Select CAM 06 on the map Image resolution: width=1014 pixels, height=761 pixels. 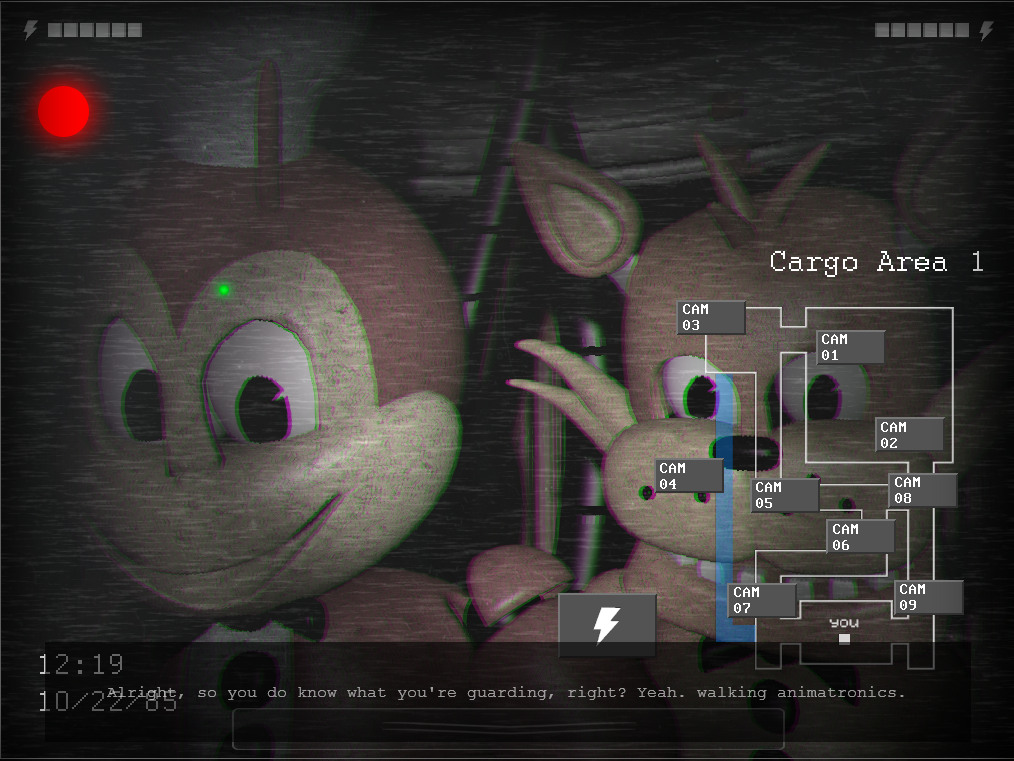[861, 537]
